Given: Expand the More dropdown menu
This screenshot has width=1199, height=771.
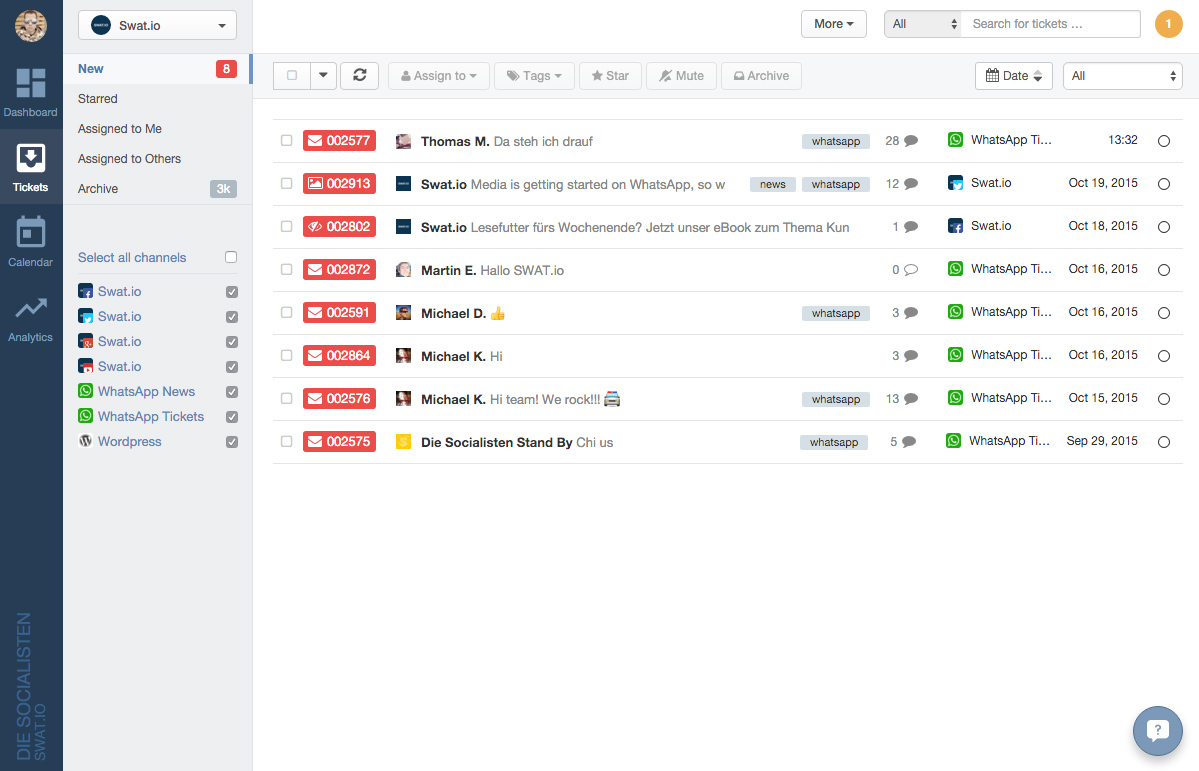Looking at the screenshot, I should point(833,24).
